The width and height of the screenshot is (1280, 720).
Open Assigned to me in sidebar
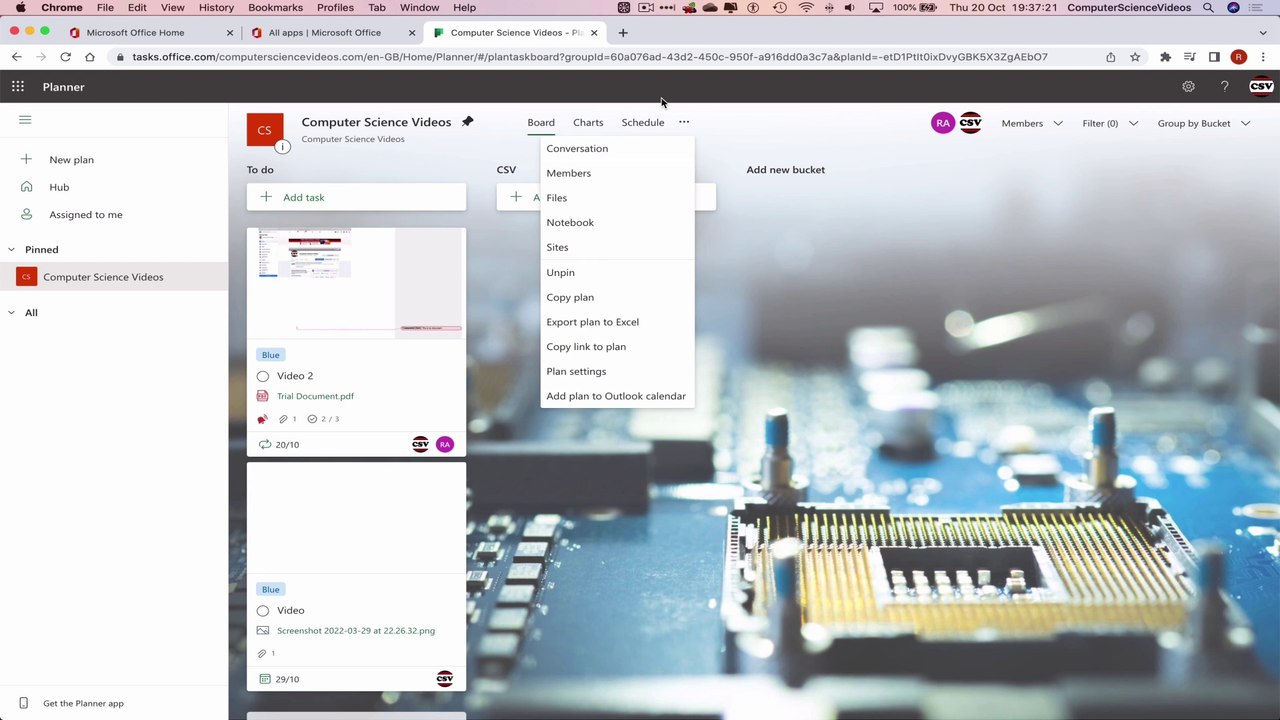[114, 214]
